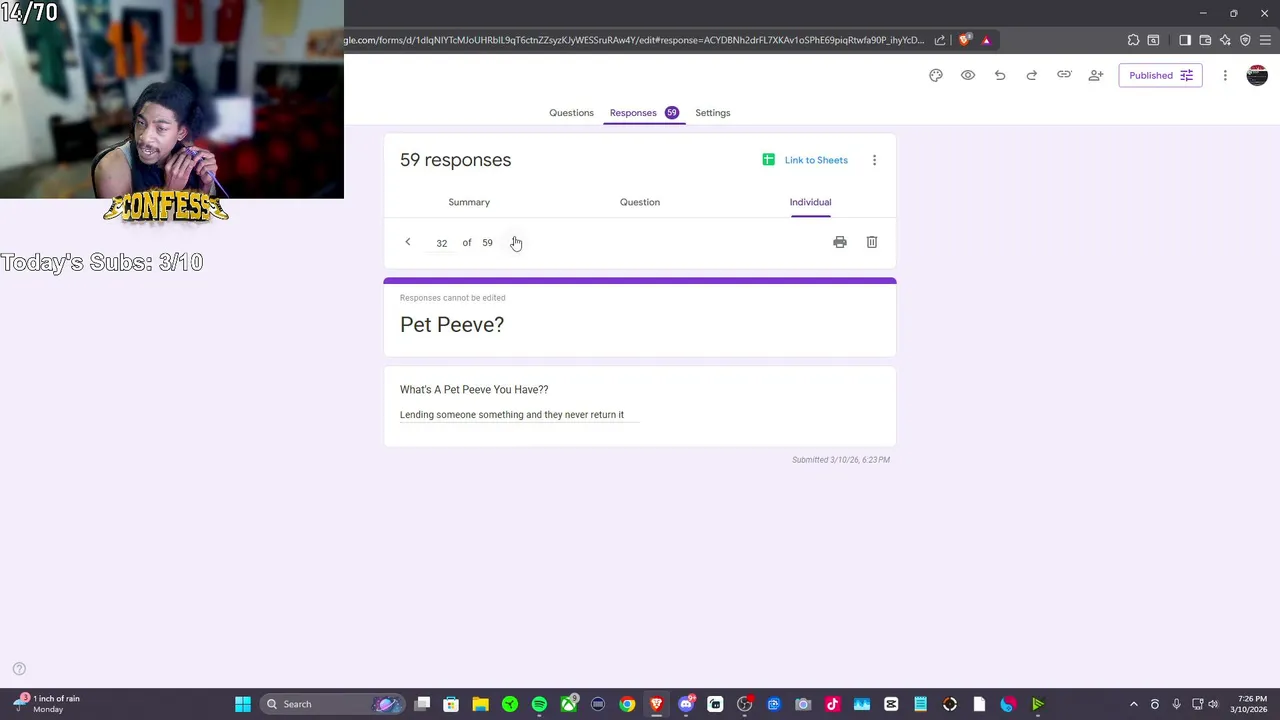Open File Explorer from the taskbar
Viewport: 1280px width, 720px height.
(481, 704)
